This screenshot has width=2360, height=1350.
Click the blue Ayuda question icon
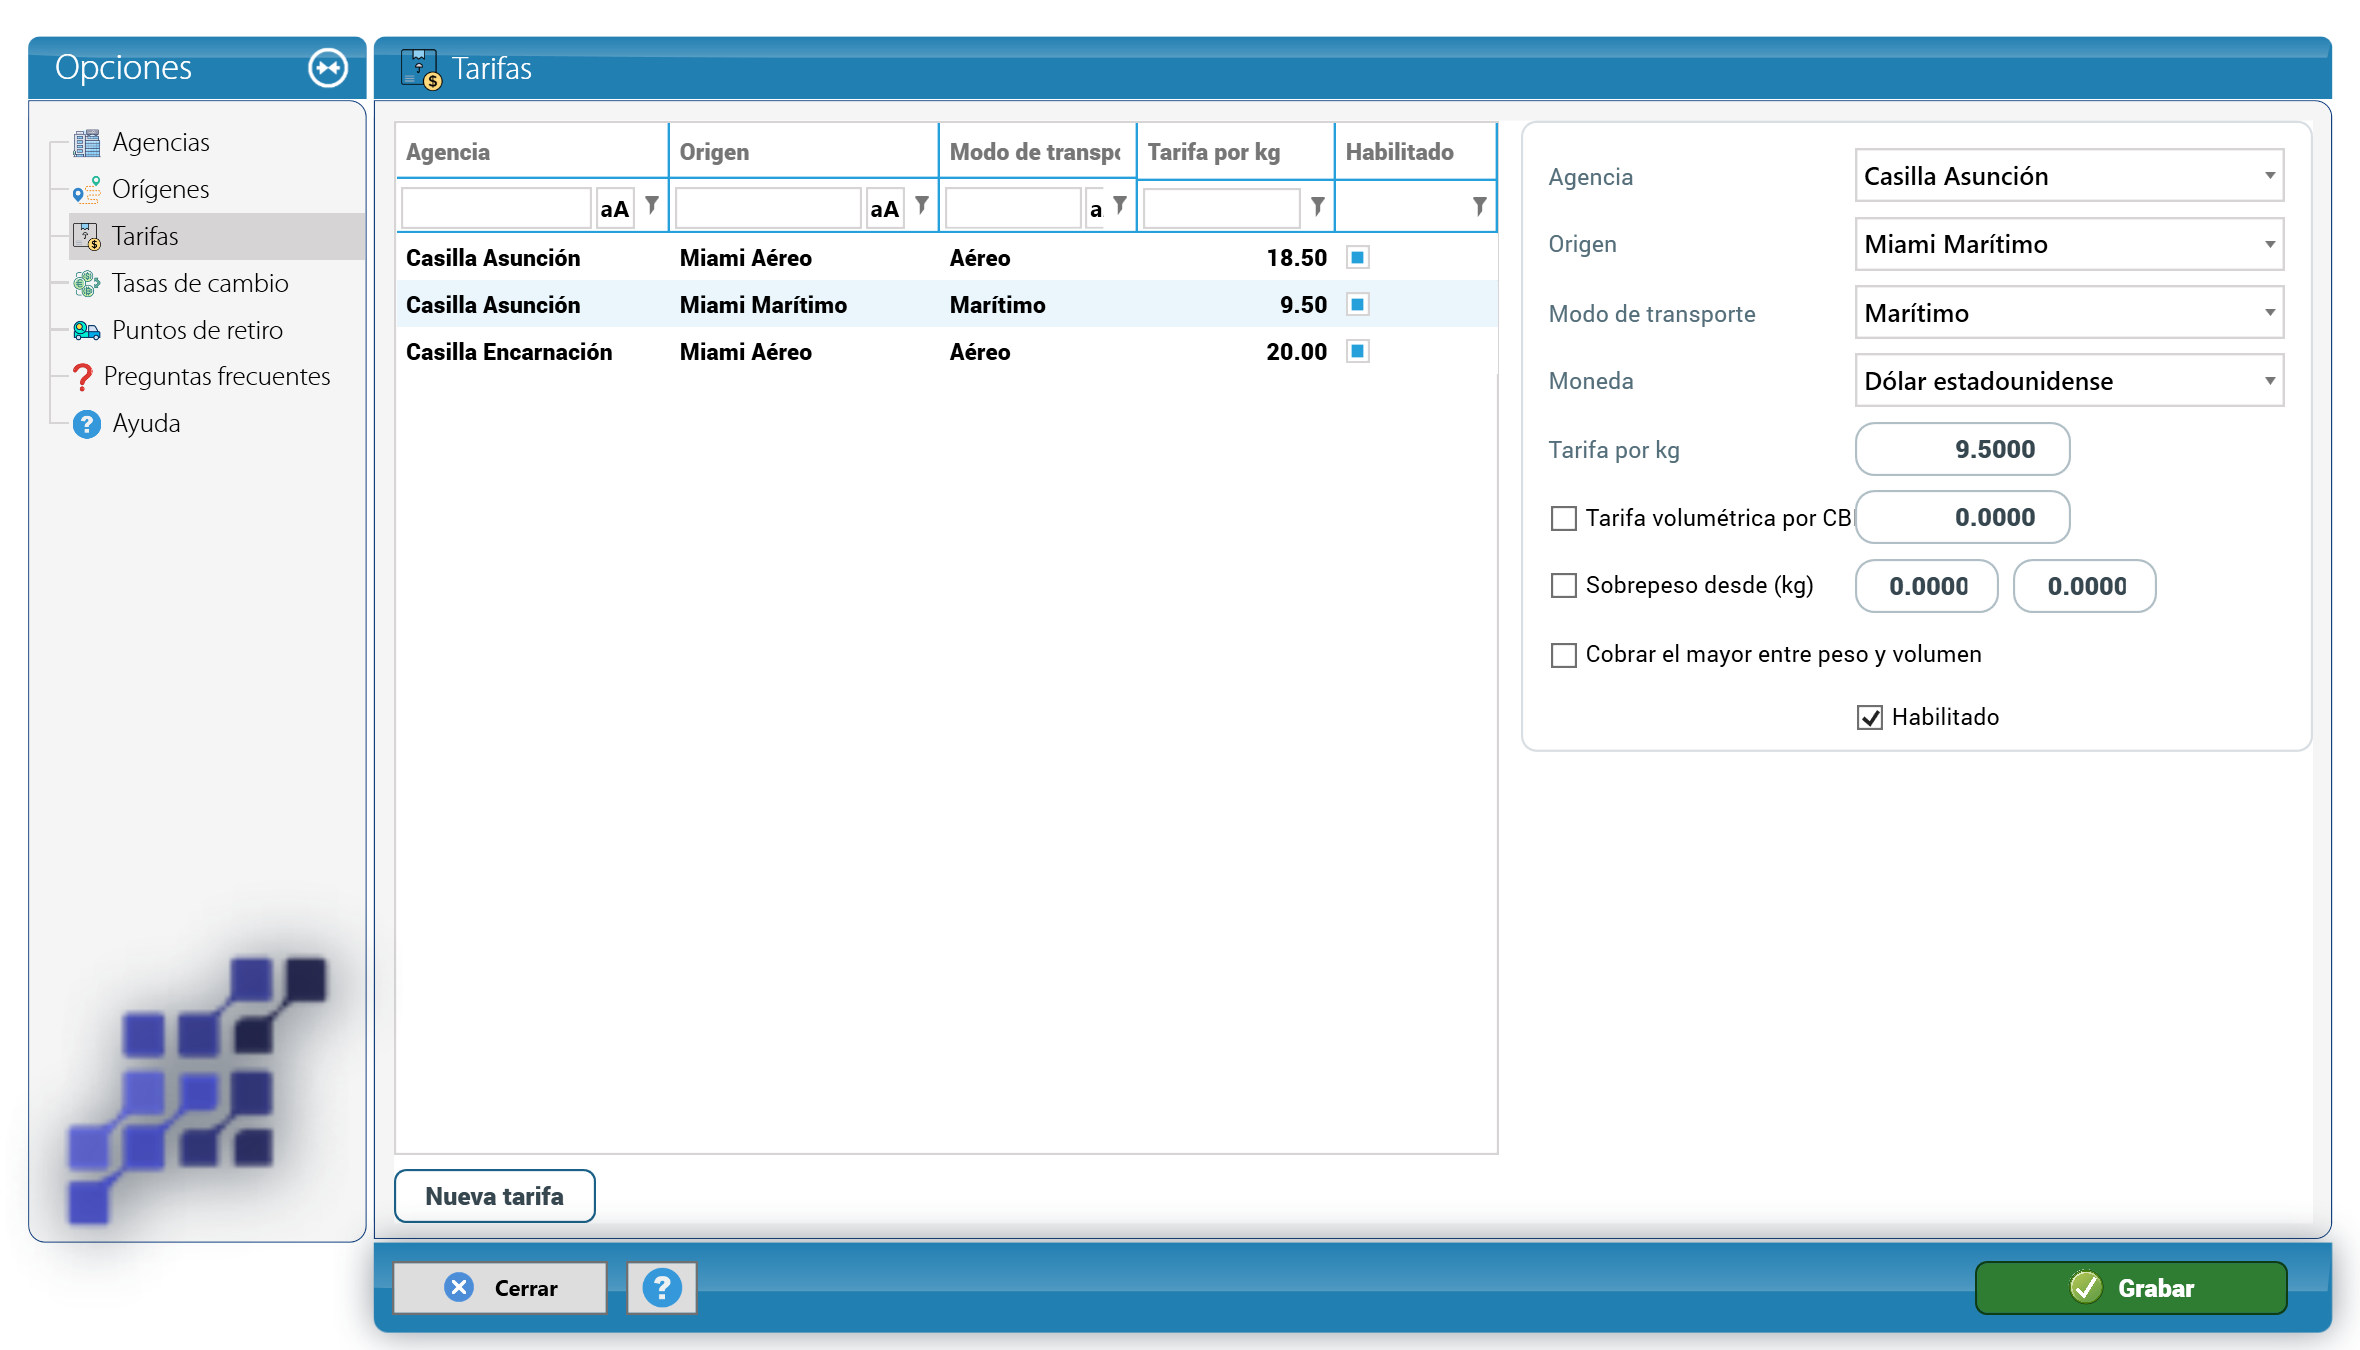click(x=87, y=424)
